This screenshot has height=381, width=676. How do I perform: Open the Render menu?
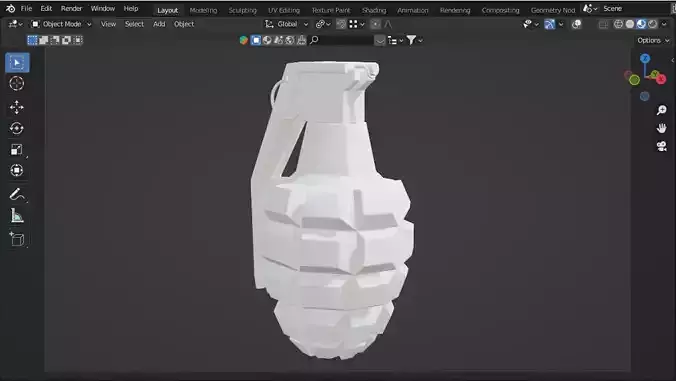point(71,9)
